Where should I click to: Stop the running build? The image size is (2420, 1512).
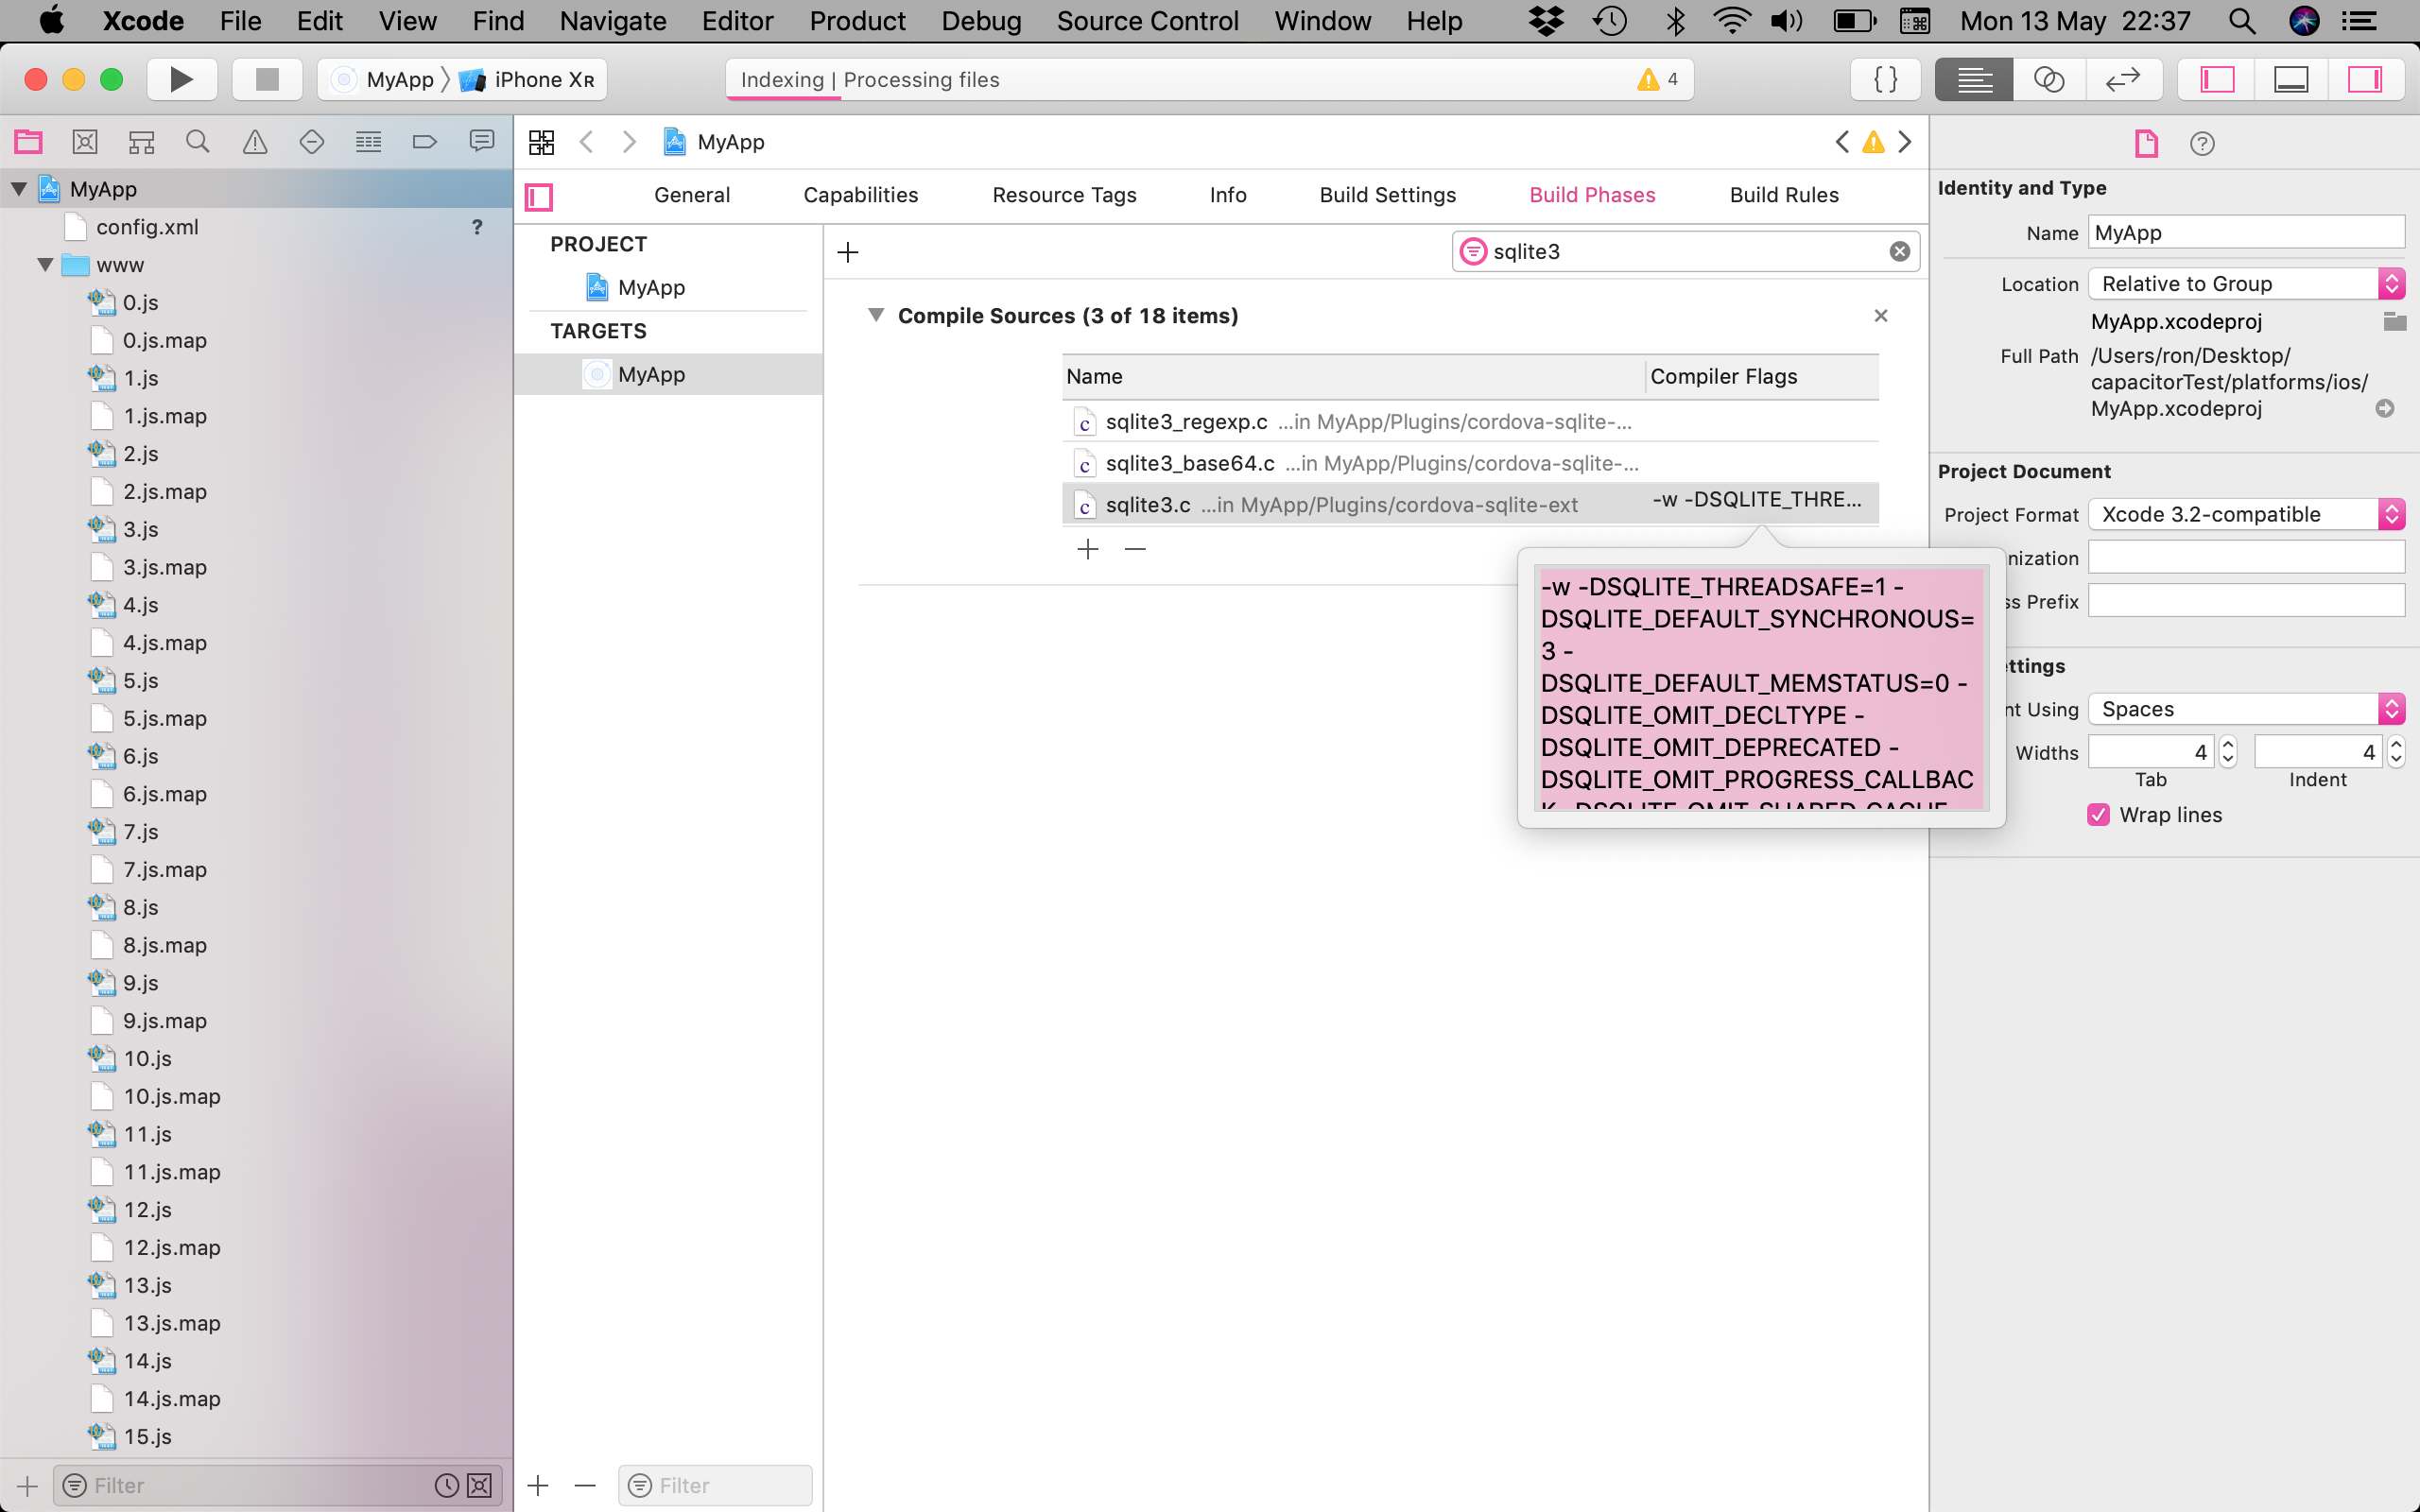tap(266, 79)
